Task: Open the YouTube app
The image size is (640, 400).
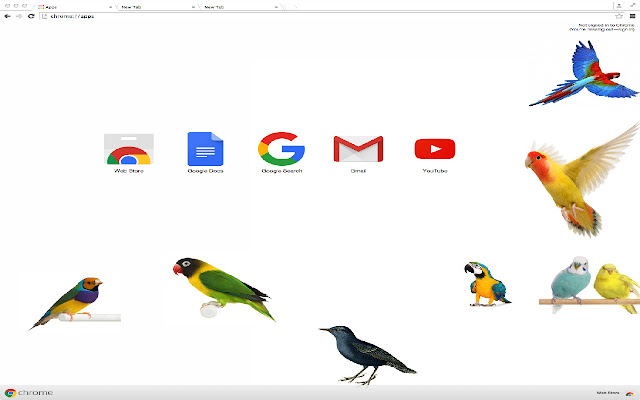Action: click(x=435, y=155)
